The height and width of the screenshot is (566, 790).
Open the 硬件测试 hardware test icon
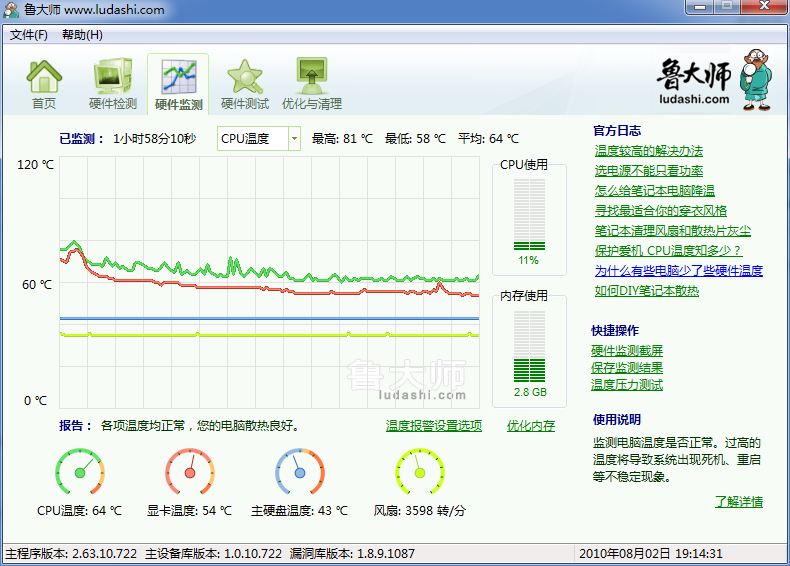(244, 76)
